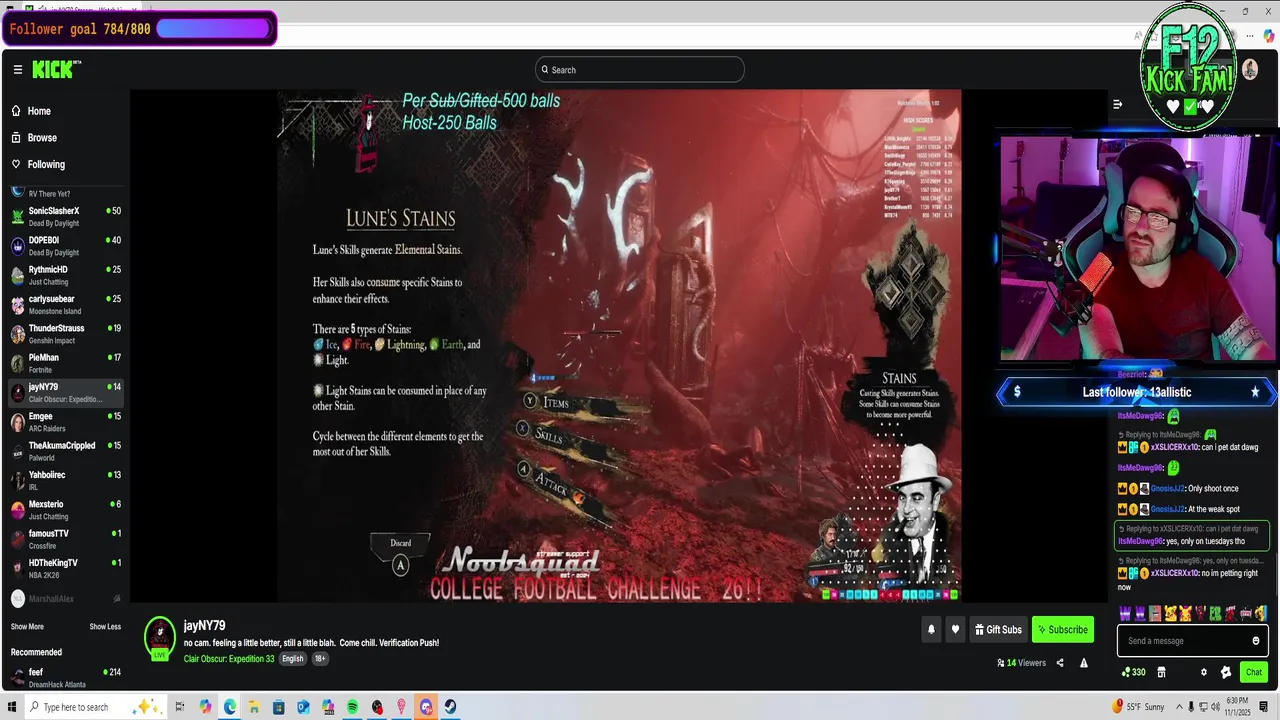
Task: Open Emgee channel in sidebar
Action: point(65,422)
